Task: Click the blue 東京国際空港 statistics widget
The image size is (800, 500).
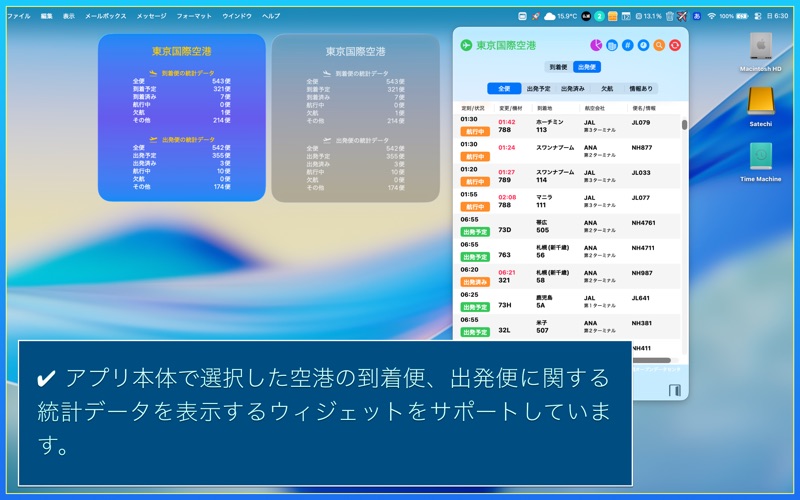Action: click(182, 118)
